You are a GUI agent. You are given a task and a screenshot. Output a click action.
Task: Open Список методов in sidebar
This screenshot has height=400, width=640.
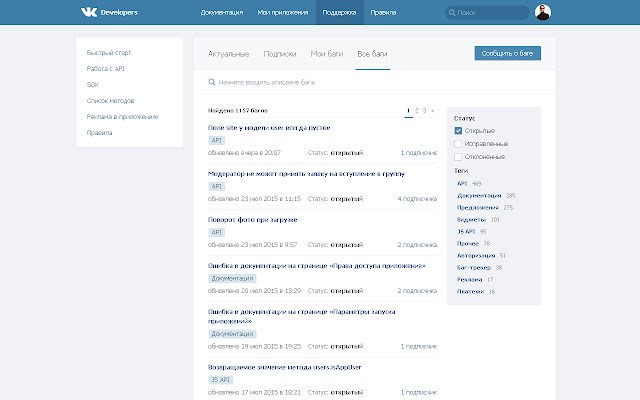pos(110,100)
